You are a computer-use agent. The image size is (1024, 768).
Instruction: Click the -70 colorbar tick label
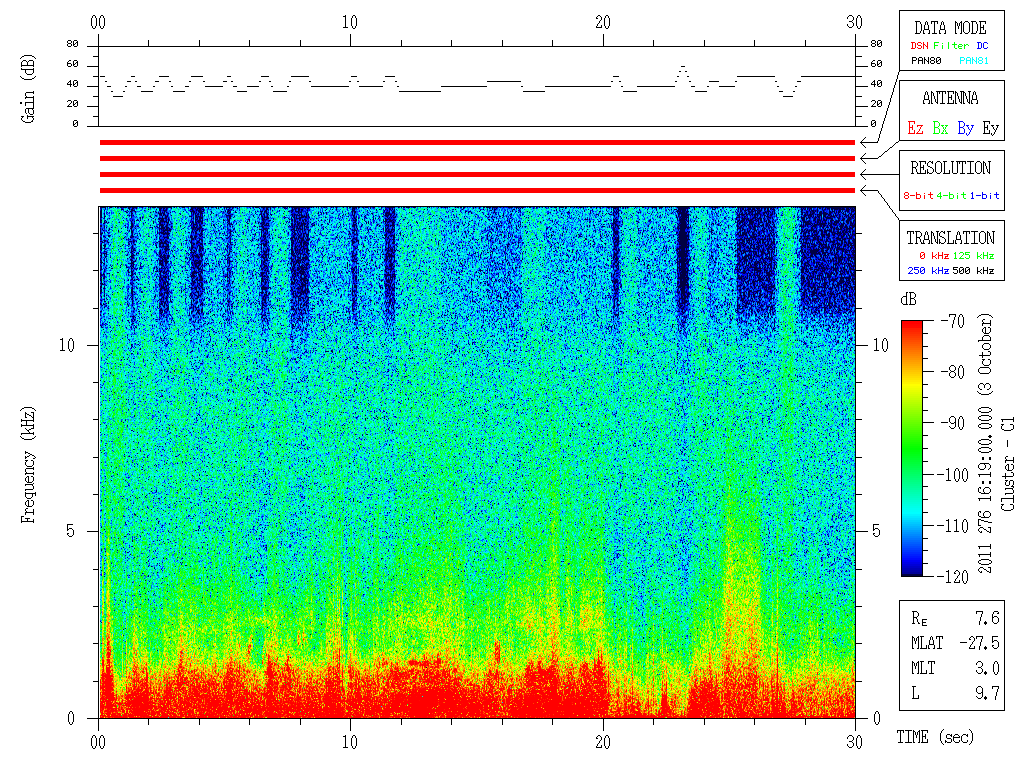coord(953,321)
